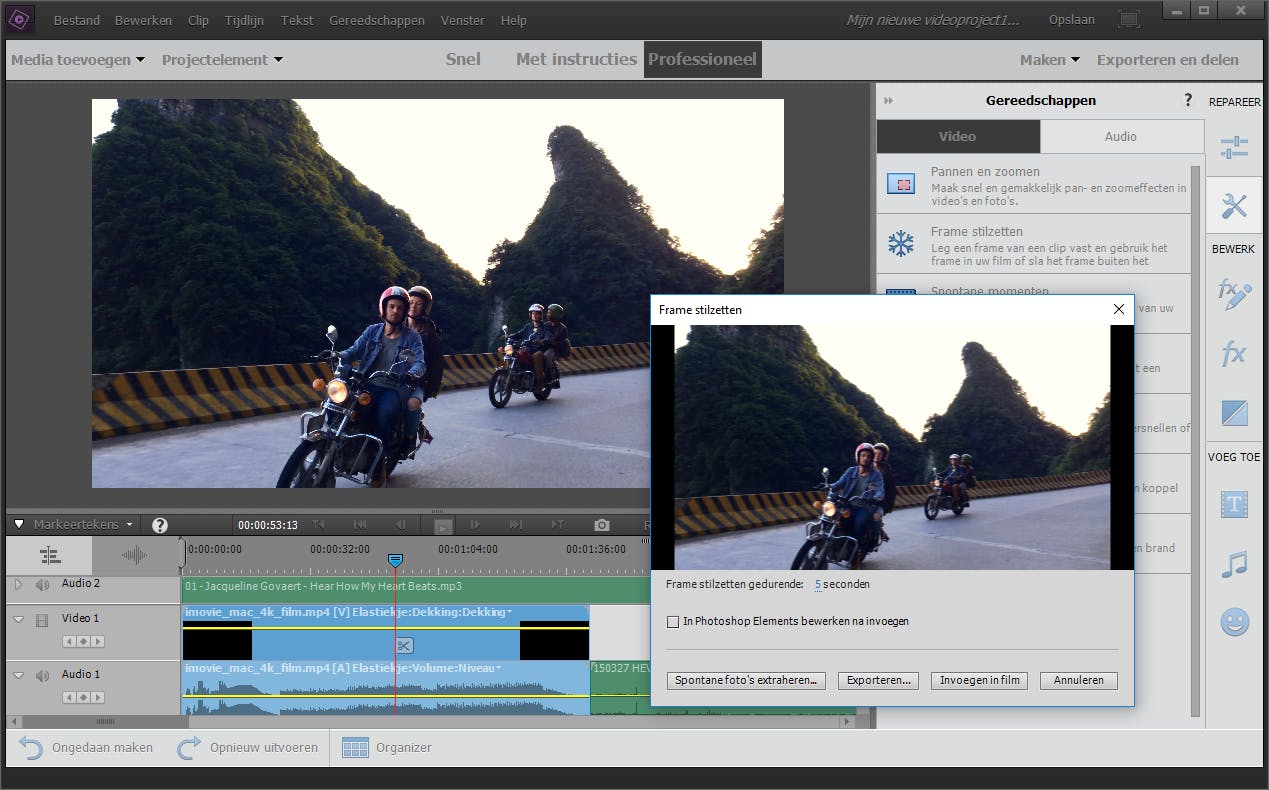
Task: Mute the Audio 2 track speaker
Action: click(42, 585)
